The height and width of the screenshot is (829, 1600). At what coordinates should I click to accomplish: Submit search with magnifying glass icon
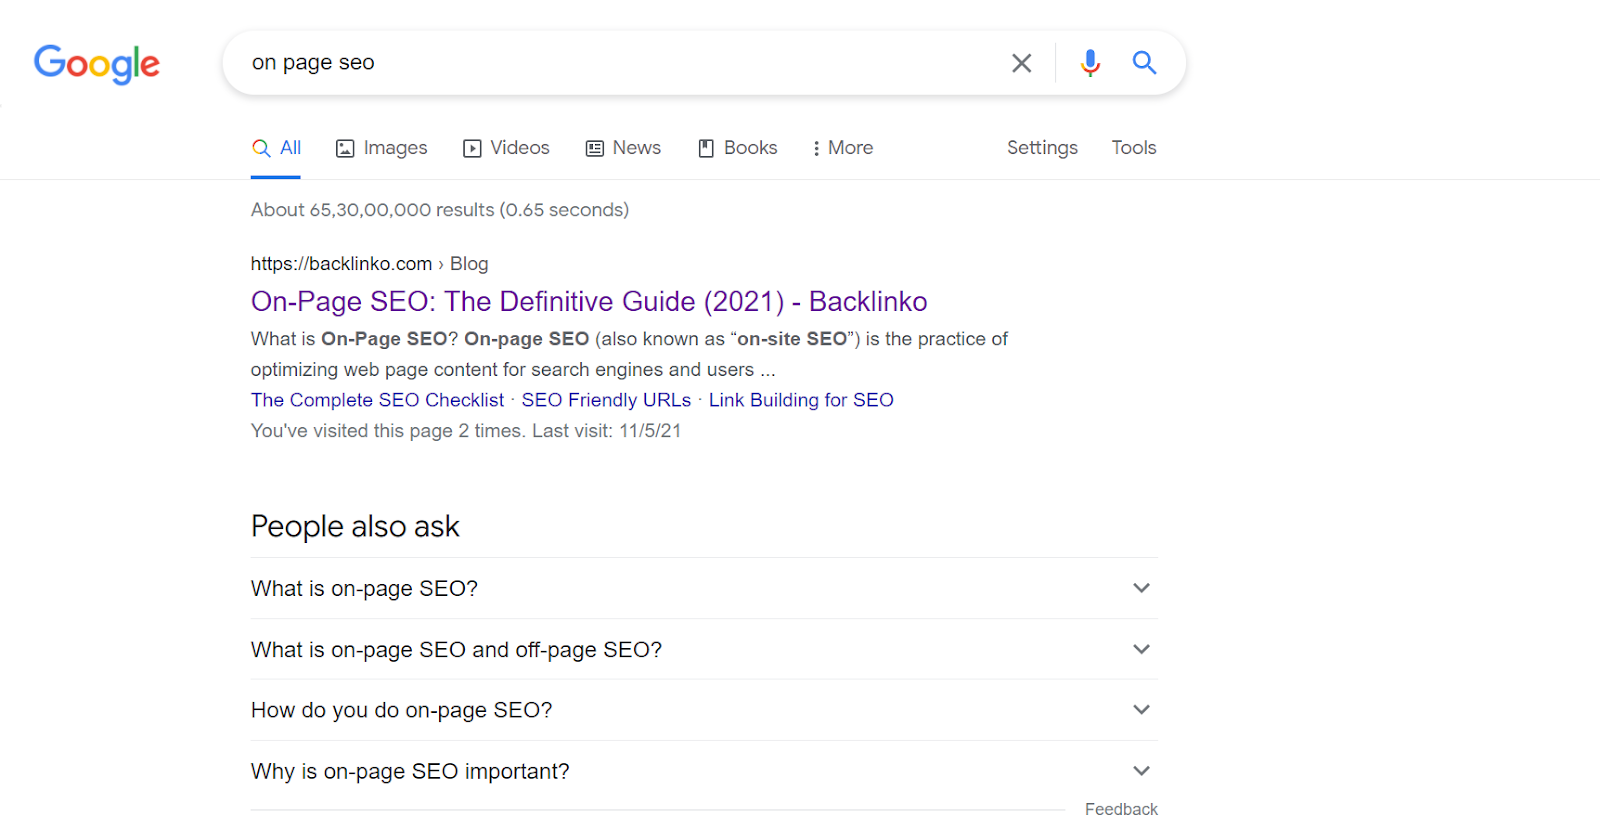click(x=1144, y=63)
